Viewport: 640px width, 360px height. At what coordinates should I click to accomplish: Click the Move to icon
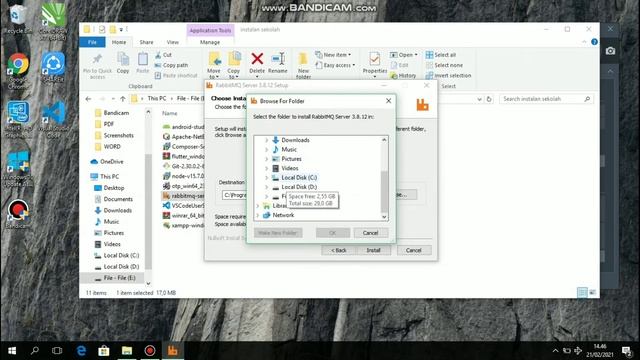click(x=214, y=59)
